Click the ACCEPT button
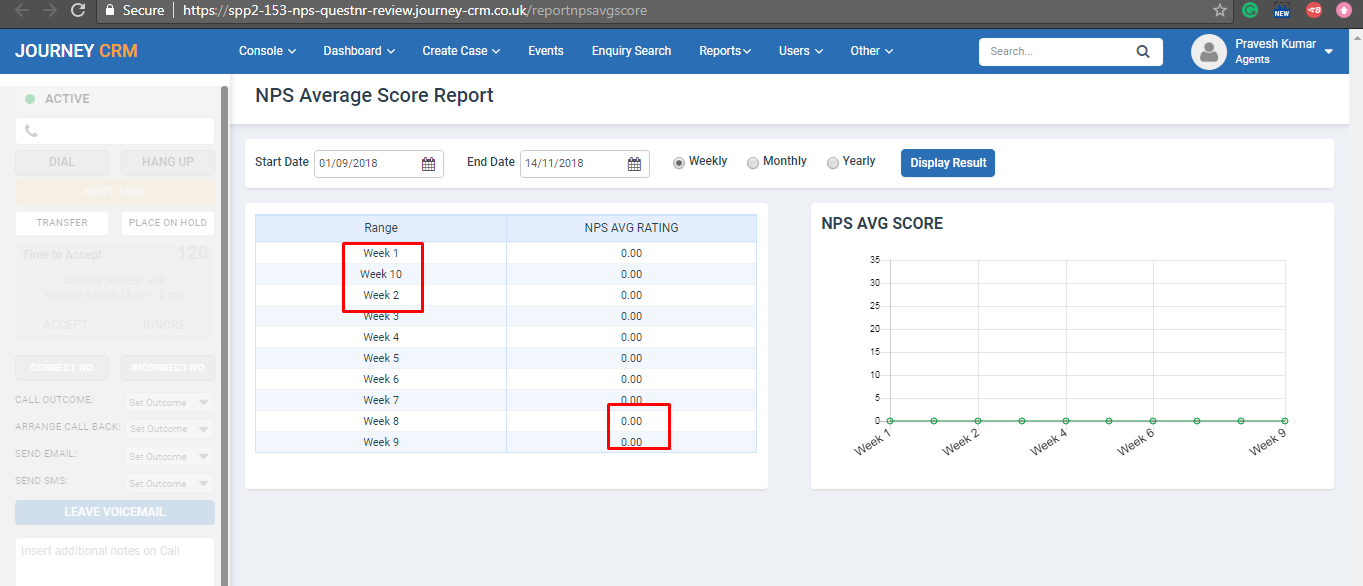1363x586 pixels. [x=66, y=325]
